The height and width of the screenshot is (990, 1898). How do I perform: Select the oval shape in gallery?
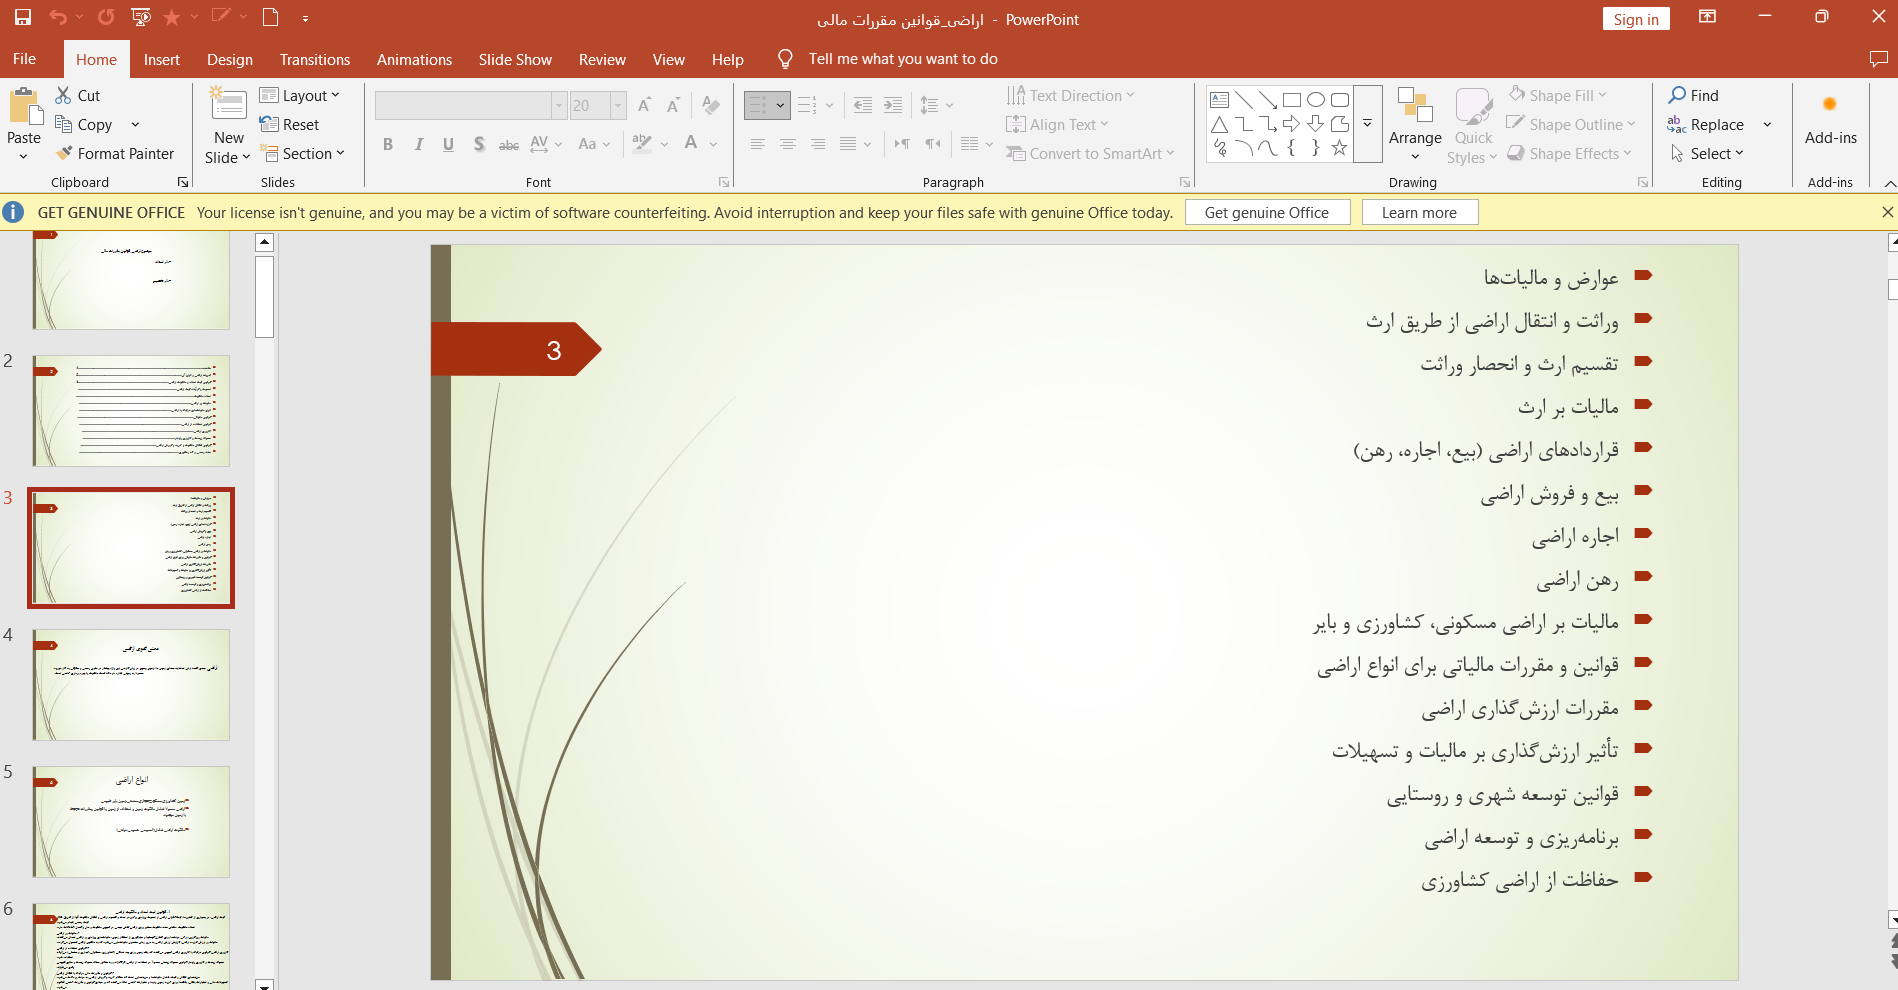1316,100
